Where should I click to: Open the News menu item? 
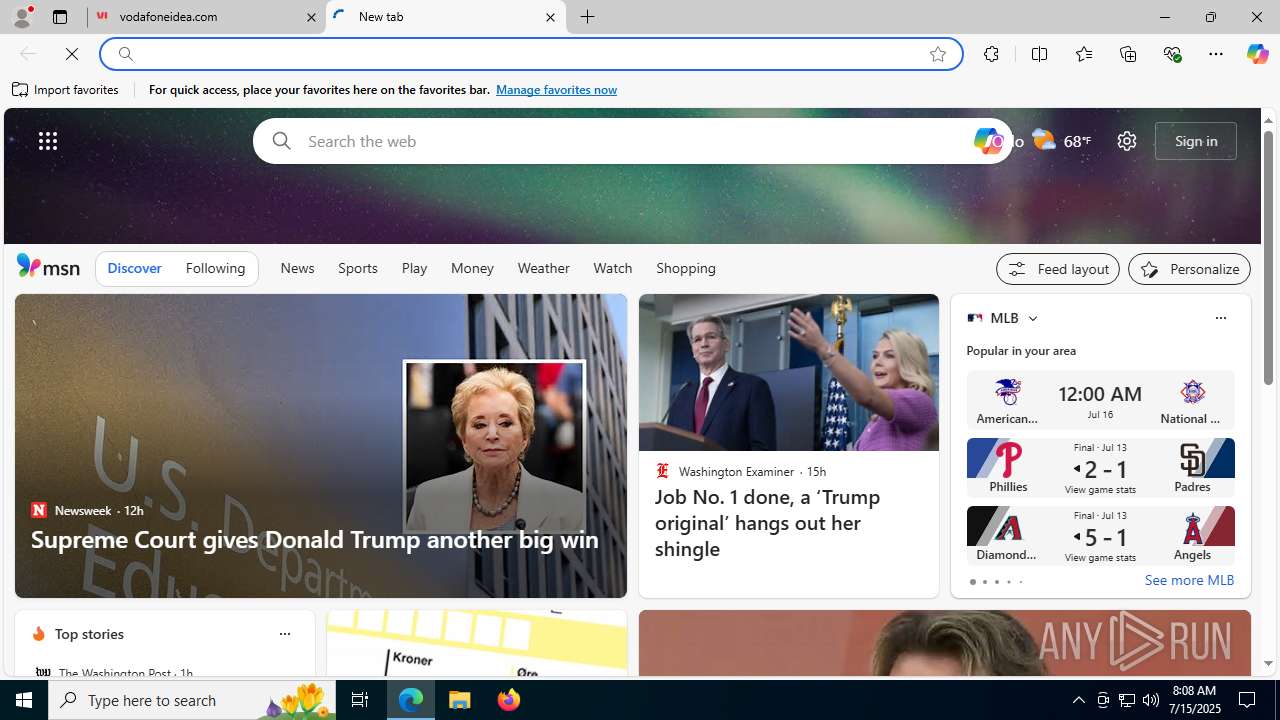tap(297, 269)
